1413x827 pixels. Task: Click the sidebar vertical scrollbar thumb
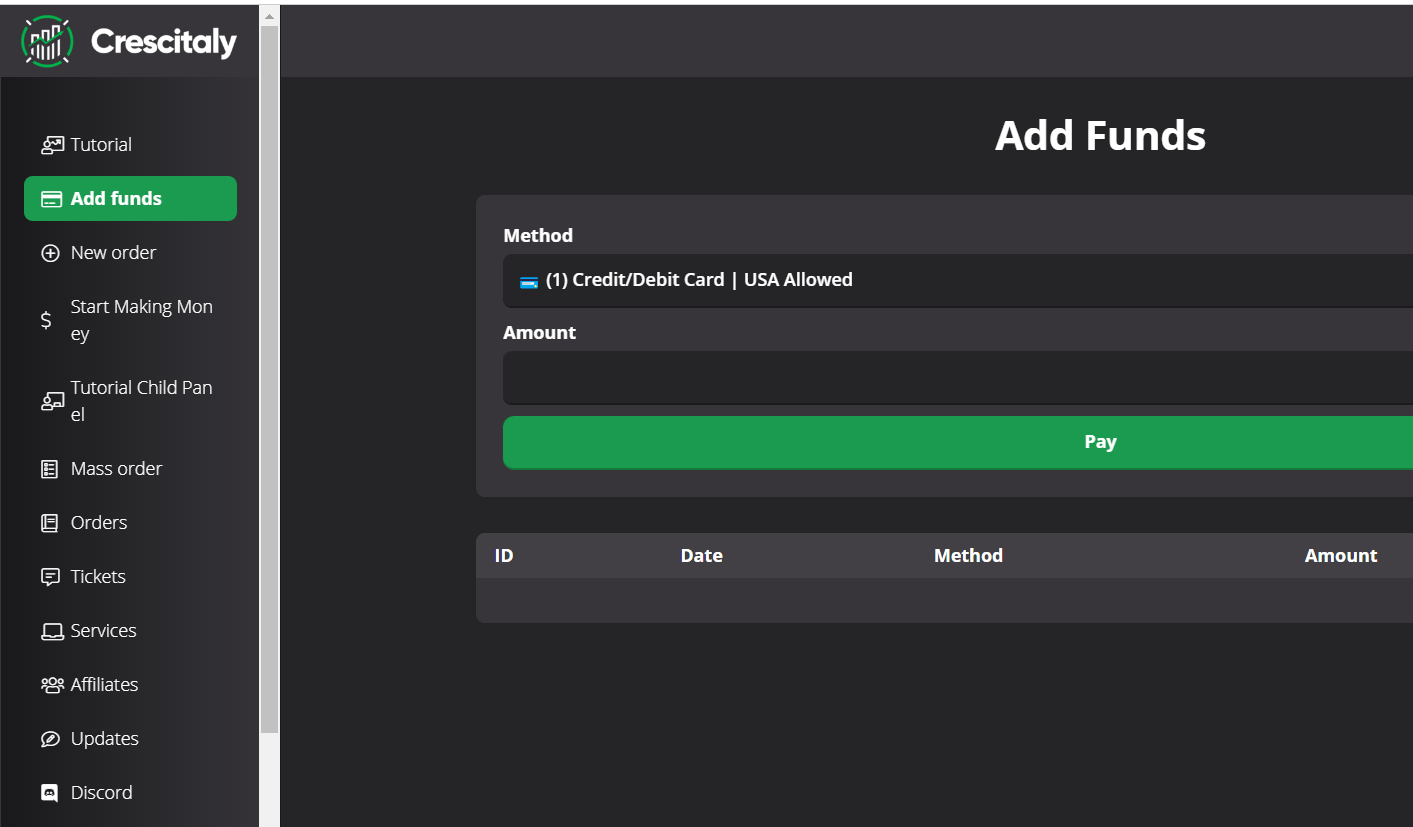[x=270, y=380]
